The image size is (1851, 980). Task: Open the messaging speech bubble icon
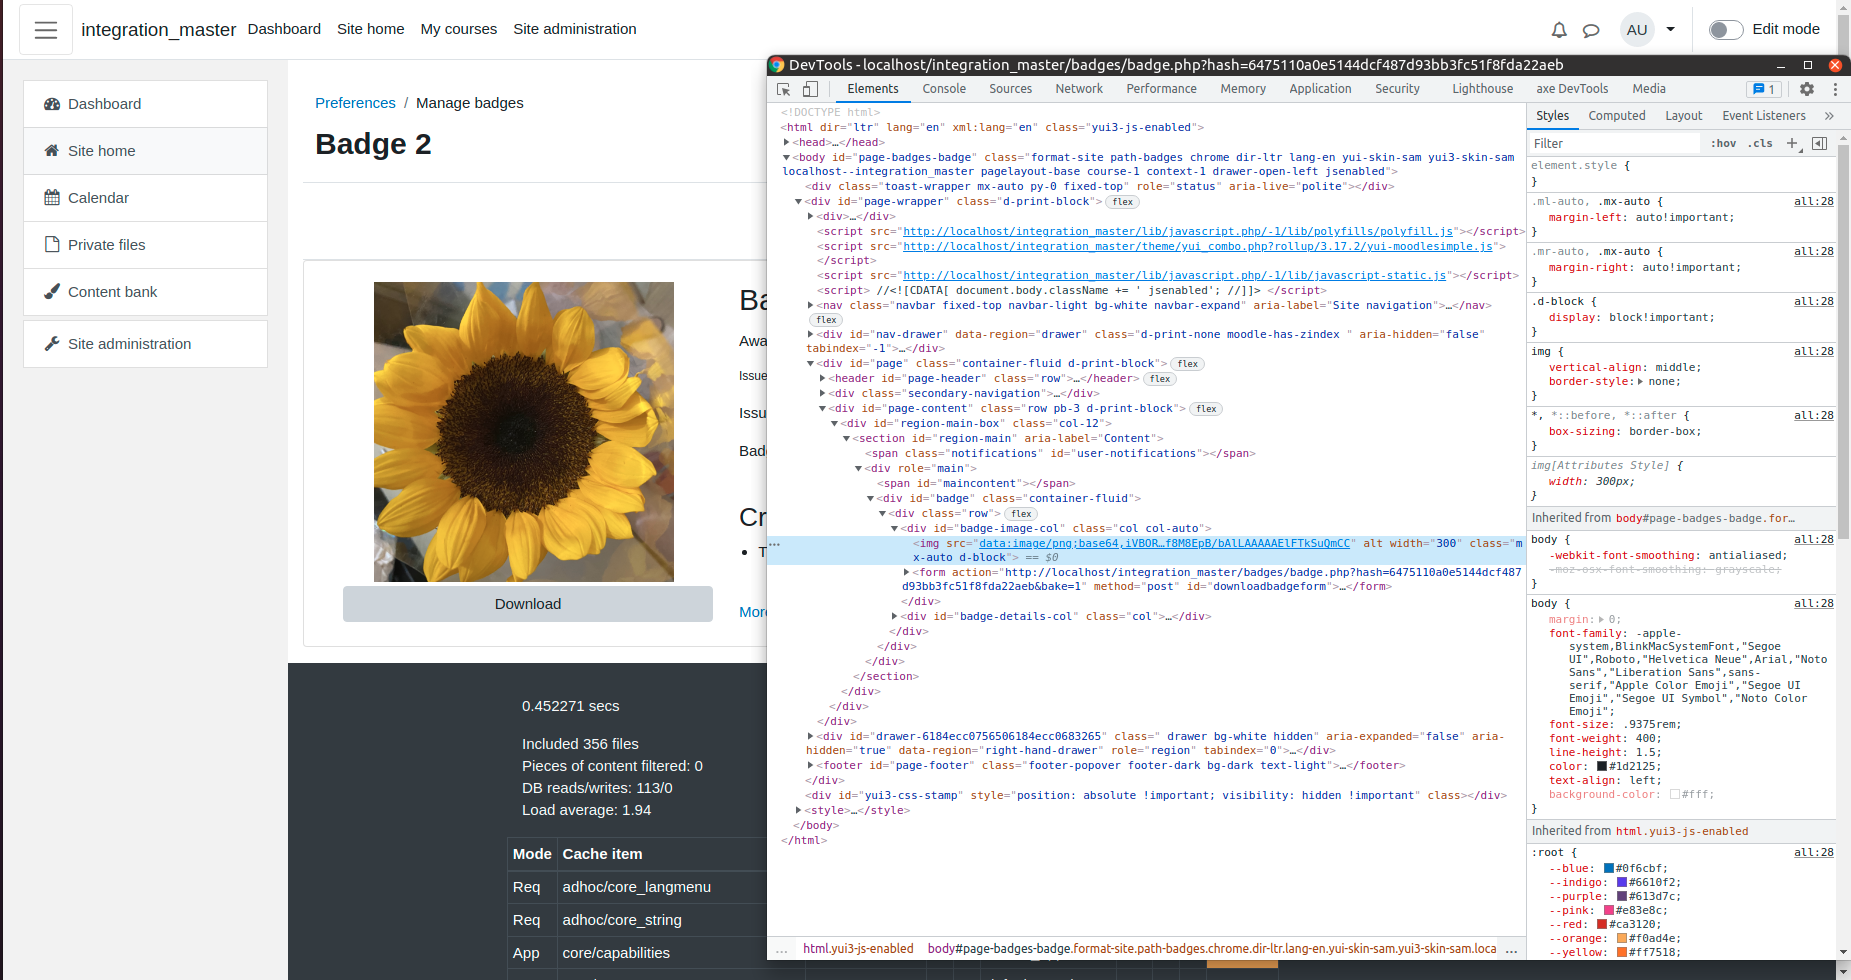point(1591,30)
